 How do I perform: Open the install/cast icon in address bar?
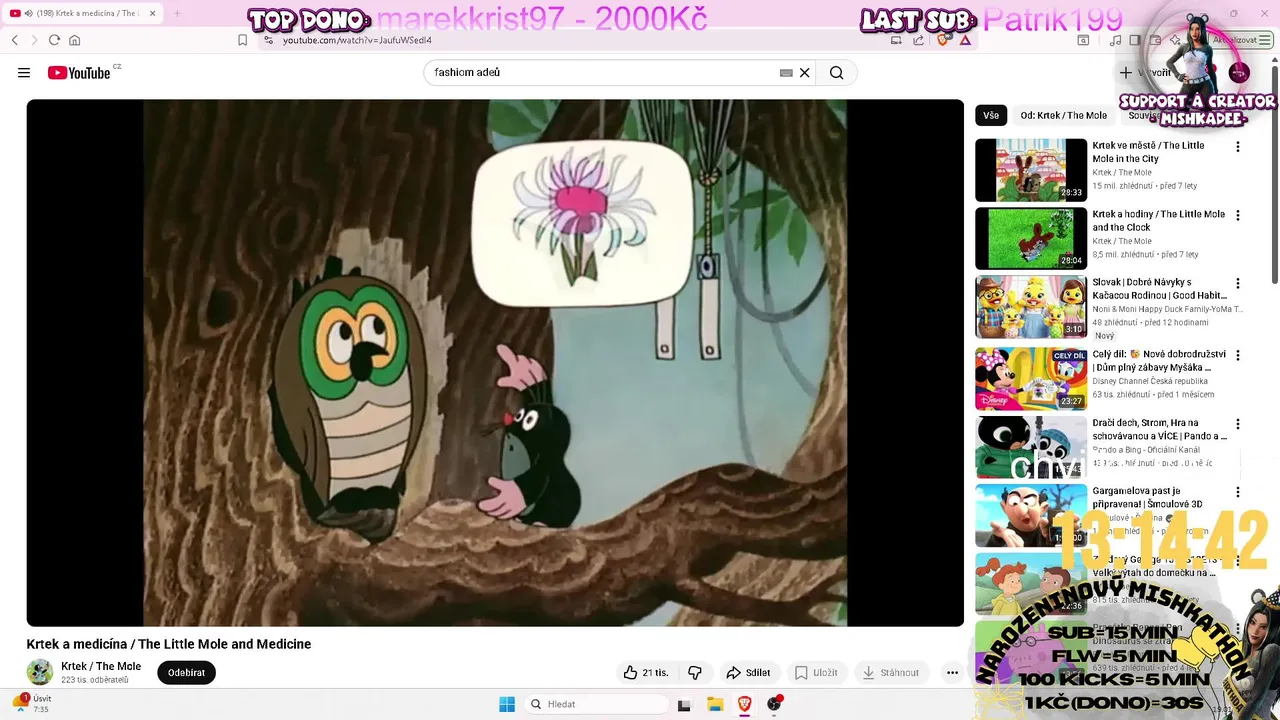[896, 40]
